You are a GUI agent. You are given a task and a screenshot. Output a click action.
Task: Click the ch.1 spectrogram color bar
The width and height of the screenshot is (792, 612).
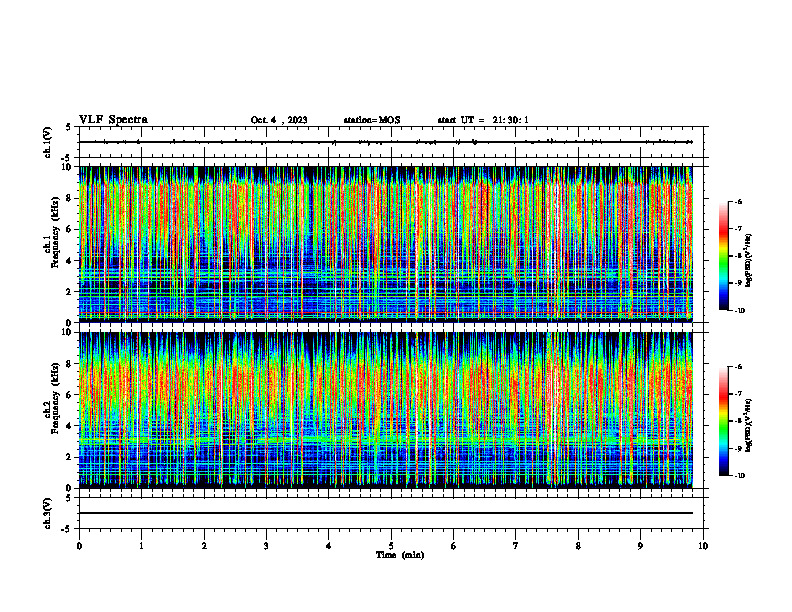[723, 256]
